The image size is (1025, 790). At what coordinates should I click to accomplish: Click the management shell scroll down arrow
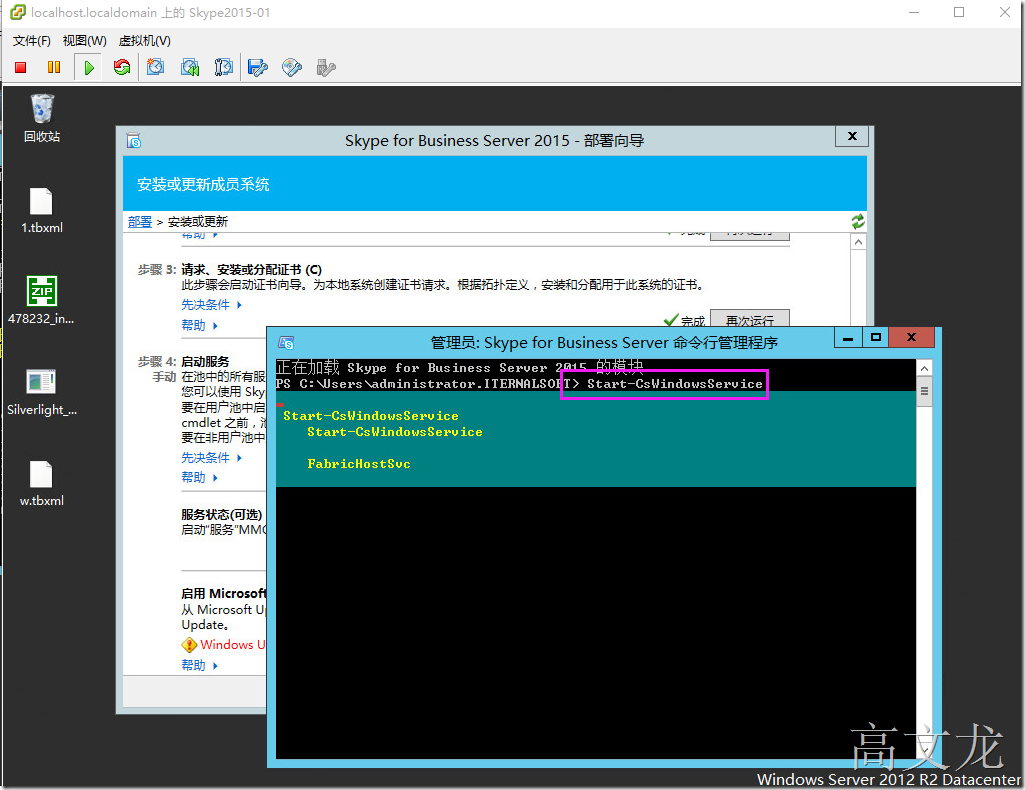pyautogui.click(x=924, y=750)
